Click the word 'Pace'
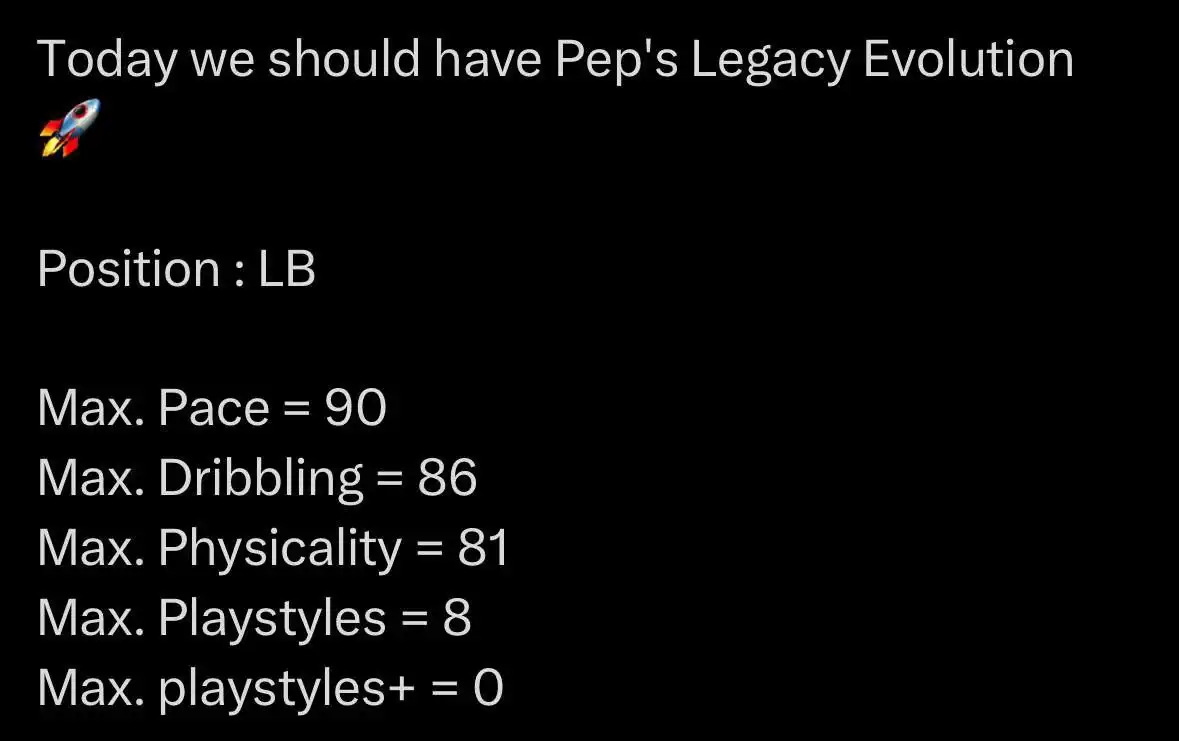 [x=214, y=408]
